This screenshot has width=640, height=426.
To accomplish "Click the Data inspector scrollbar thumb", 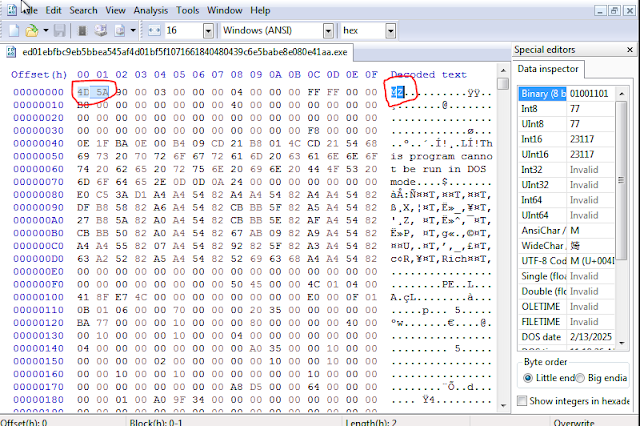I will pyautogui.click(x=621, y=180).
